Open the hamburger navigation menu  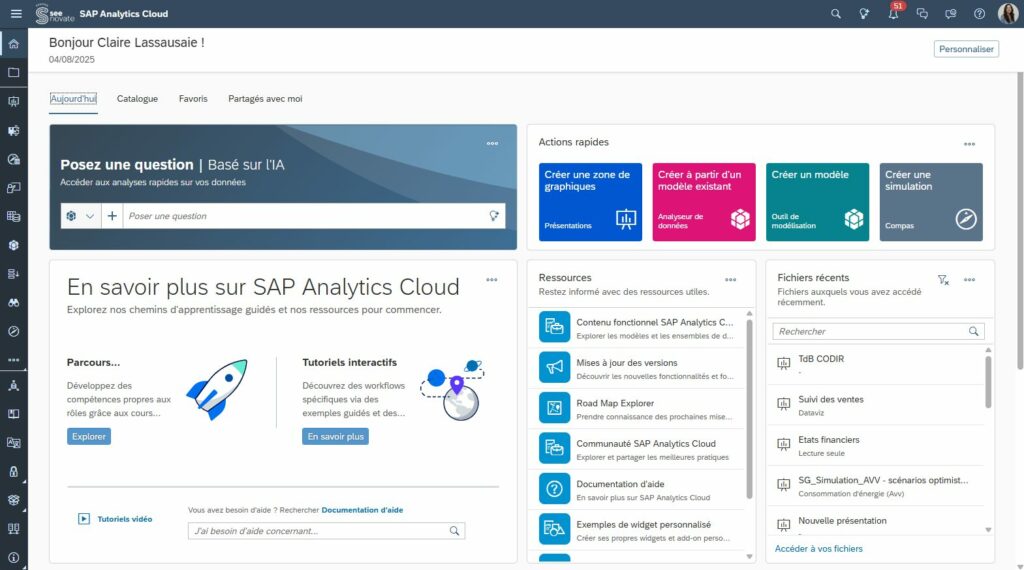pos(16,14)
